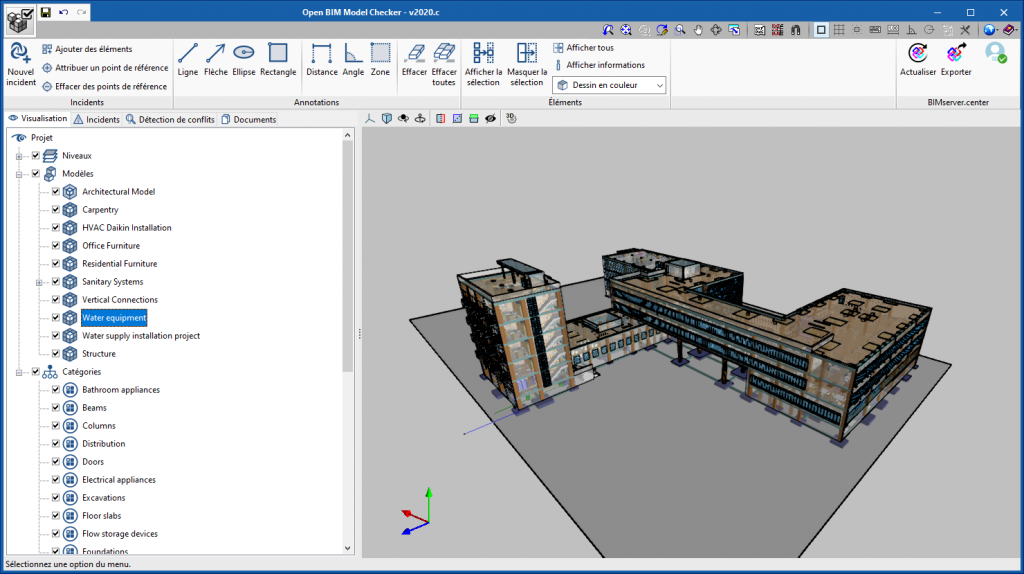
Task: Select the Ligne annotation tool
Action: click(188, 59)
